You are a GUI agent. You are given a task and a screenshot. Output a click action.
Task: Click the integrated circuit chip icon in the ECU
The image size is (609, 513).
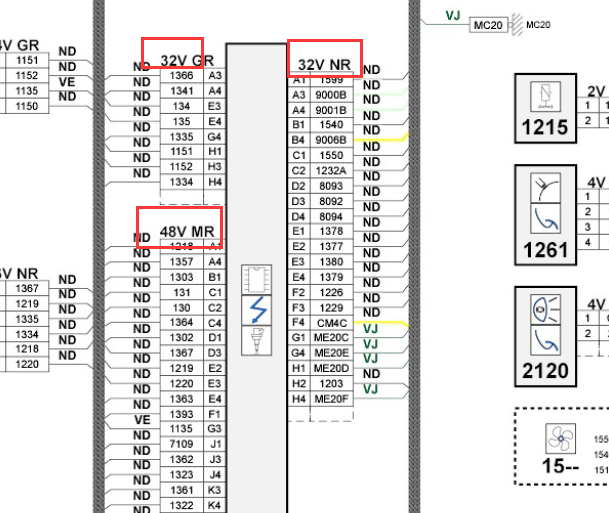256,279
